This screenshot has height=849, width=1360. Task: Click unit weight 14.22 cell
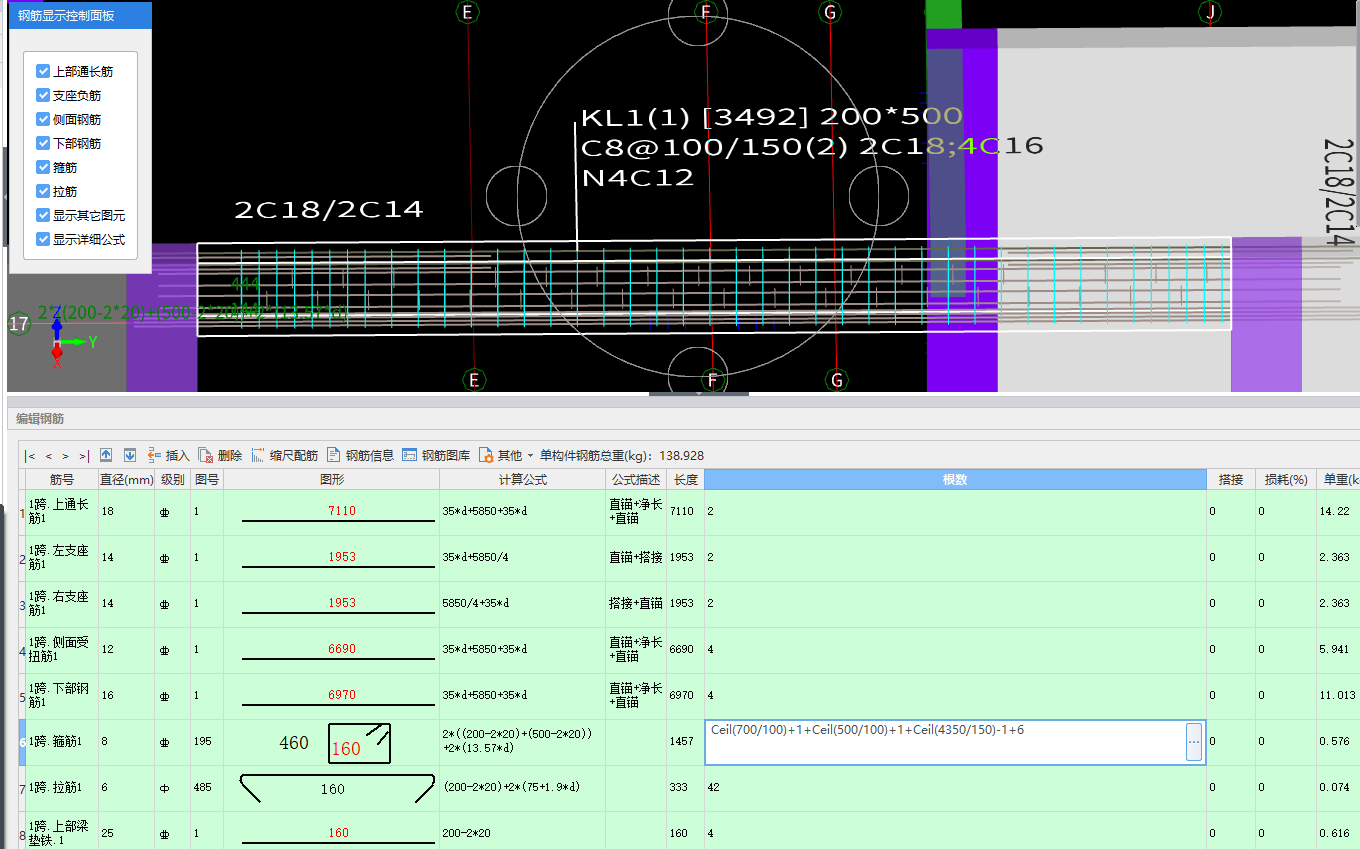[x=1337, y=511]
